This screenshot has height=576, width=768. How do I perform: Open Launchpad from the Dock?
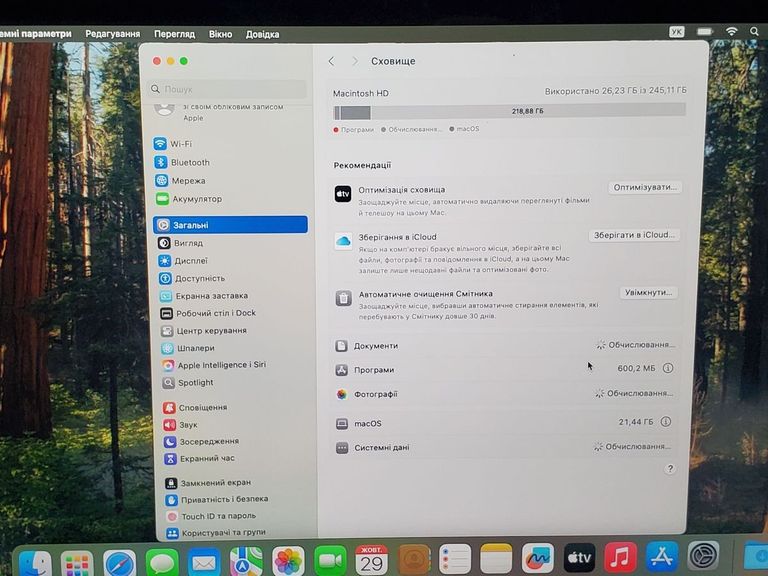click(x=77, y=563)
